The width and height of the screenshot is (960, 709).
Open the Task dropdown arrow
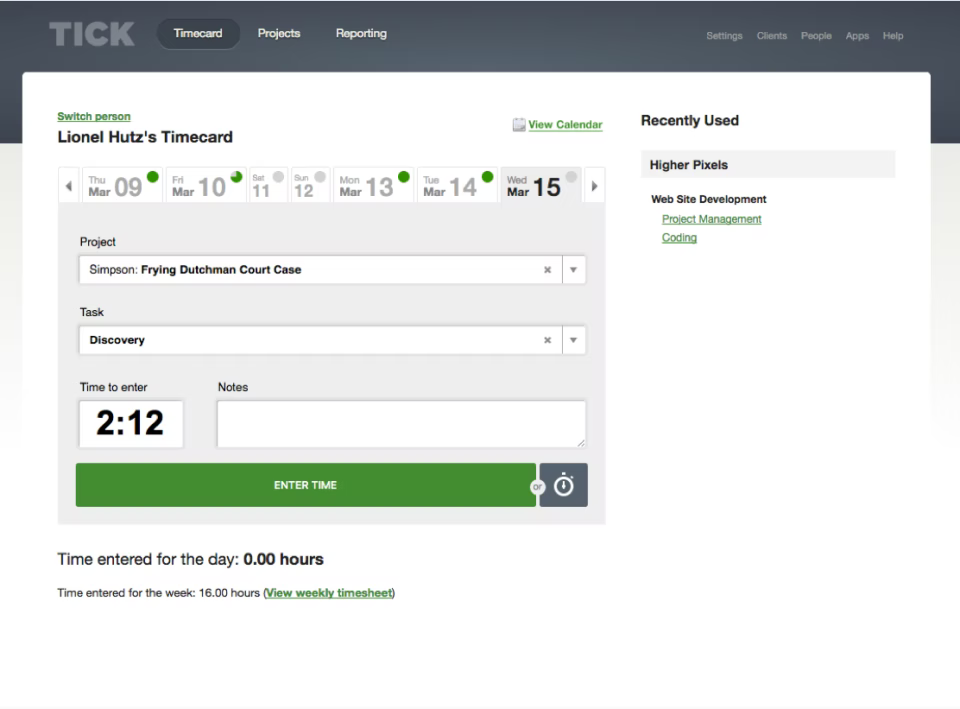coord(574,340)
